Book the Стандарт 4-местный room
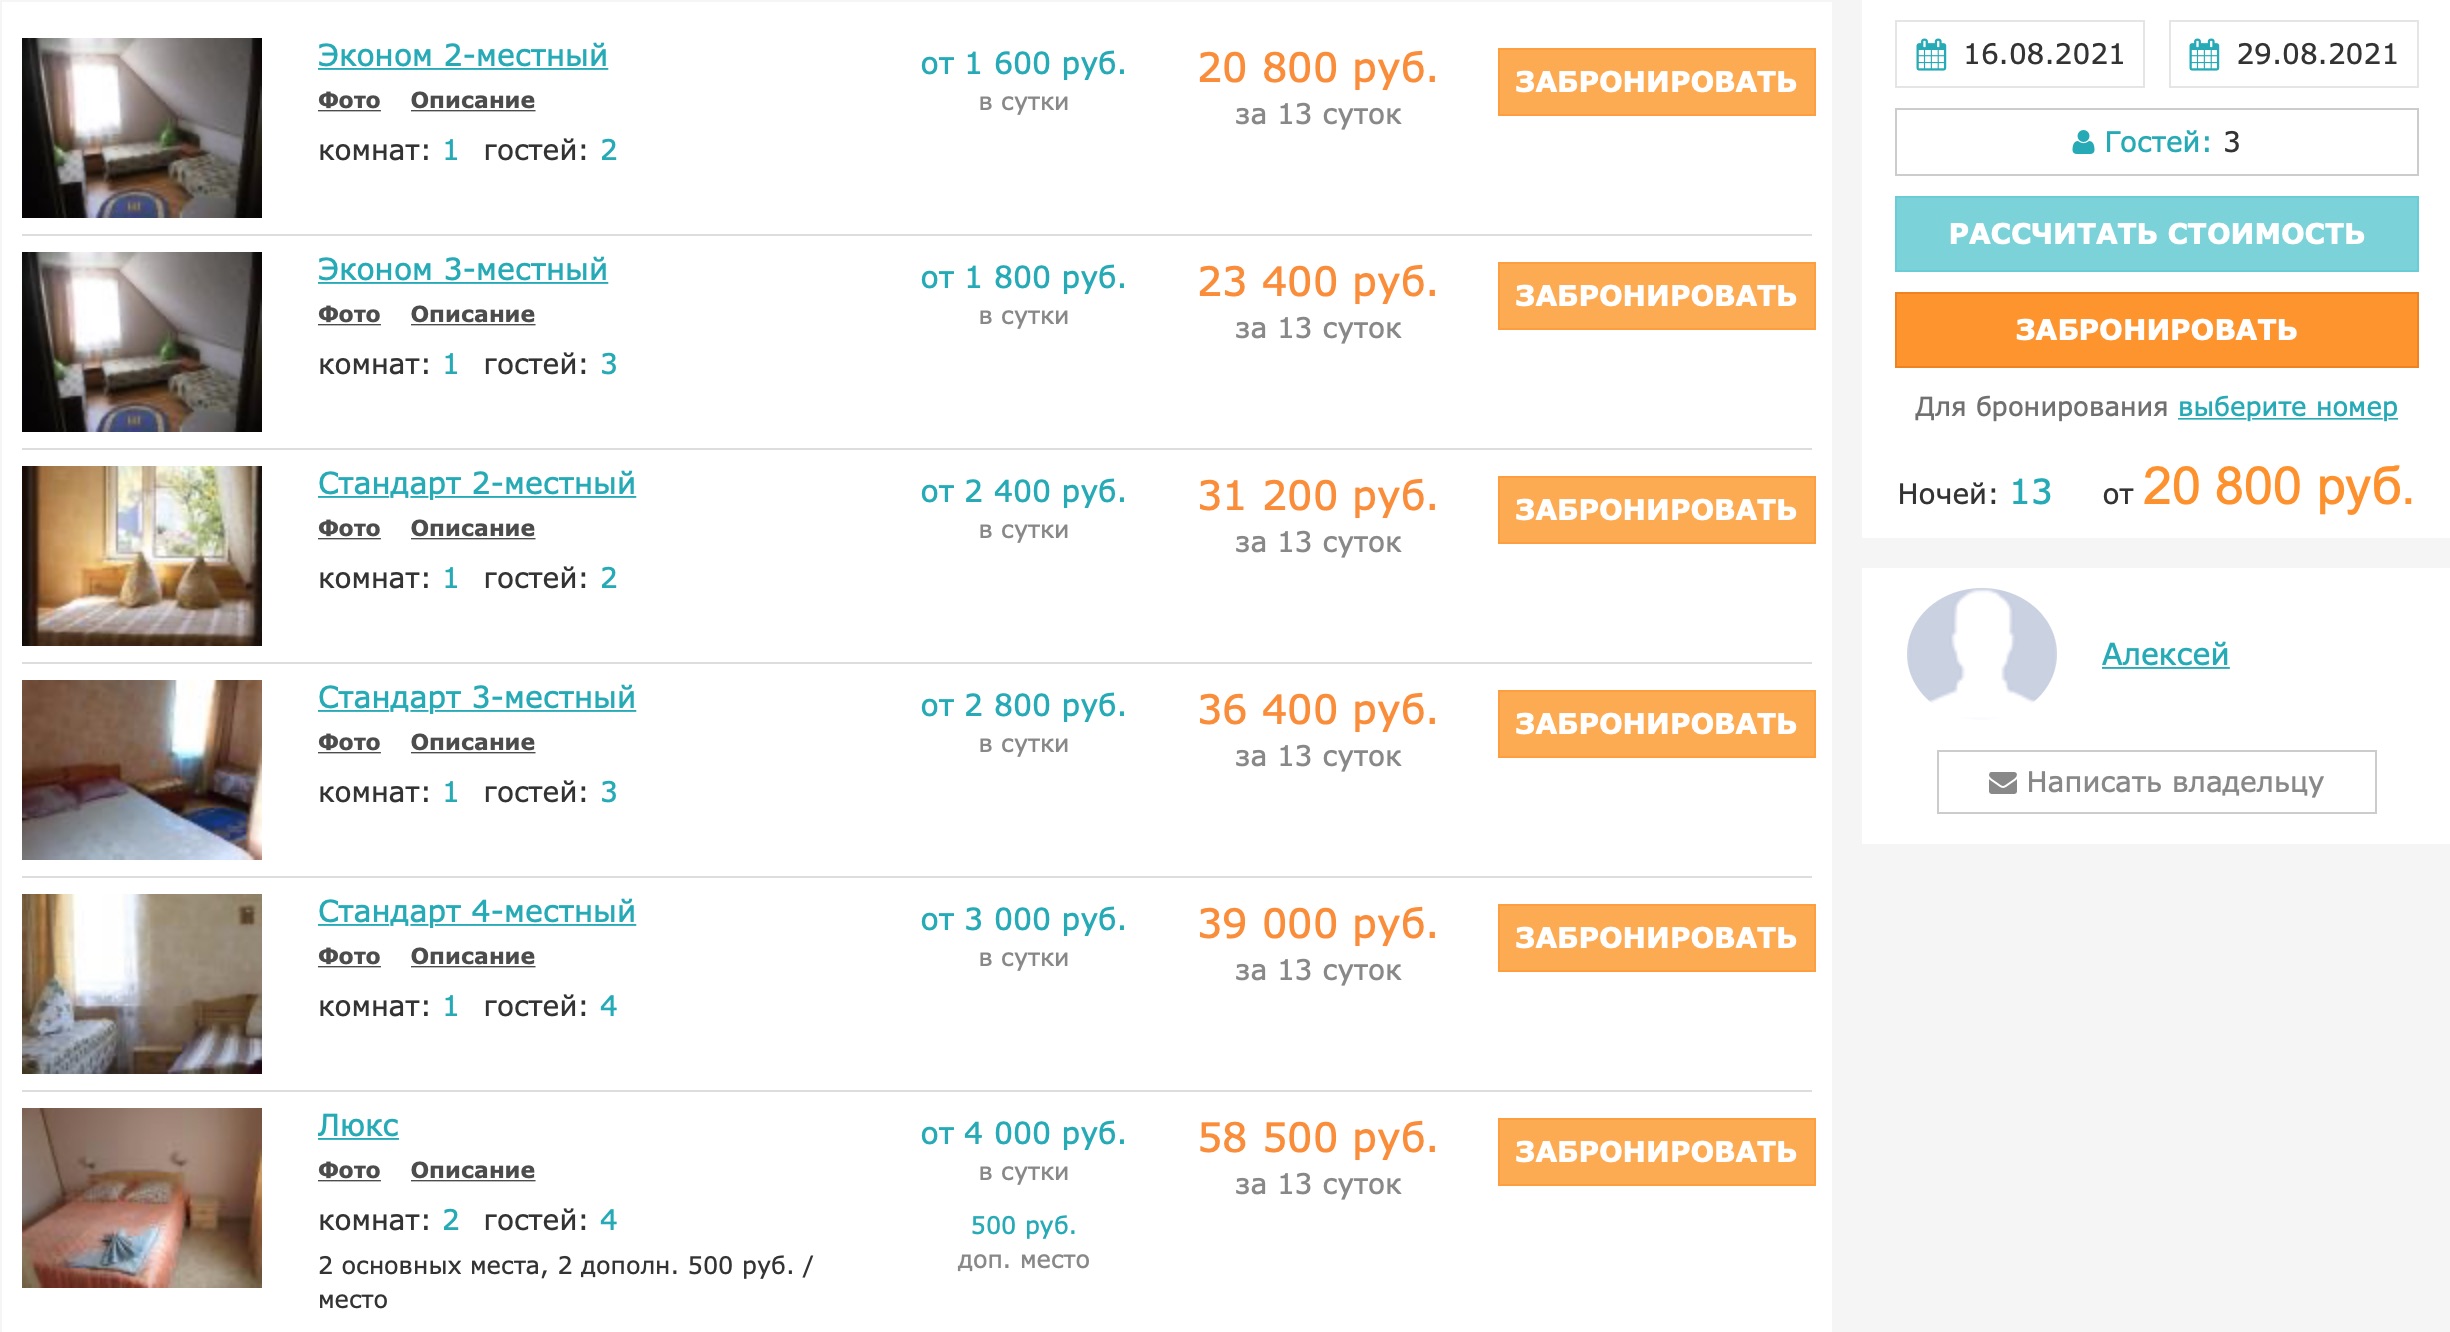Viewport: 2450px width, 1332px height. click(x=1655, y=938)
